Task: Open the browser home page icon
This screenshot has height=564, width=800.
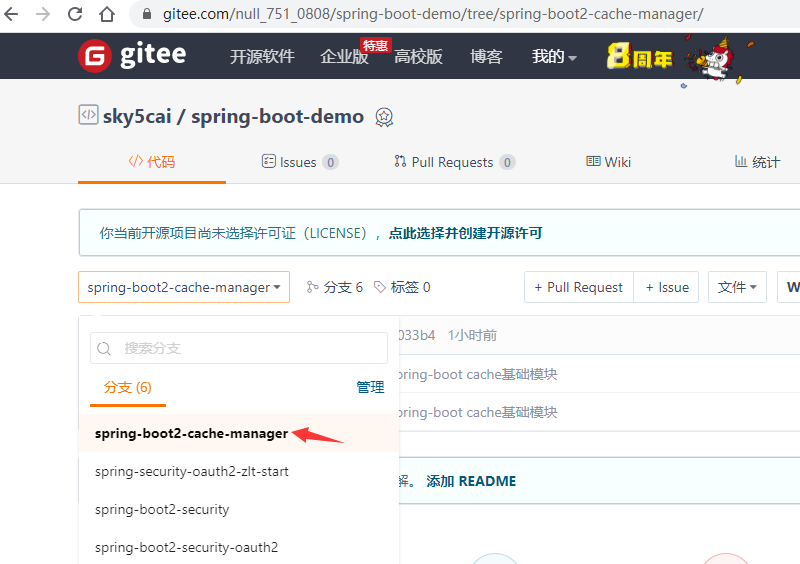Action: click(x=107, y=14)
